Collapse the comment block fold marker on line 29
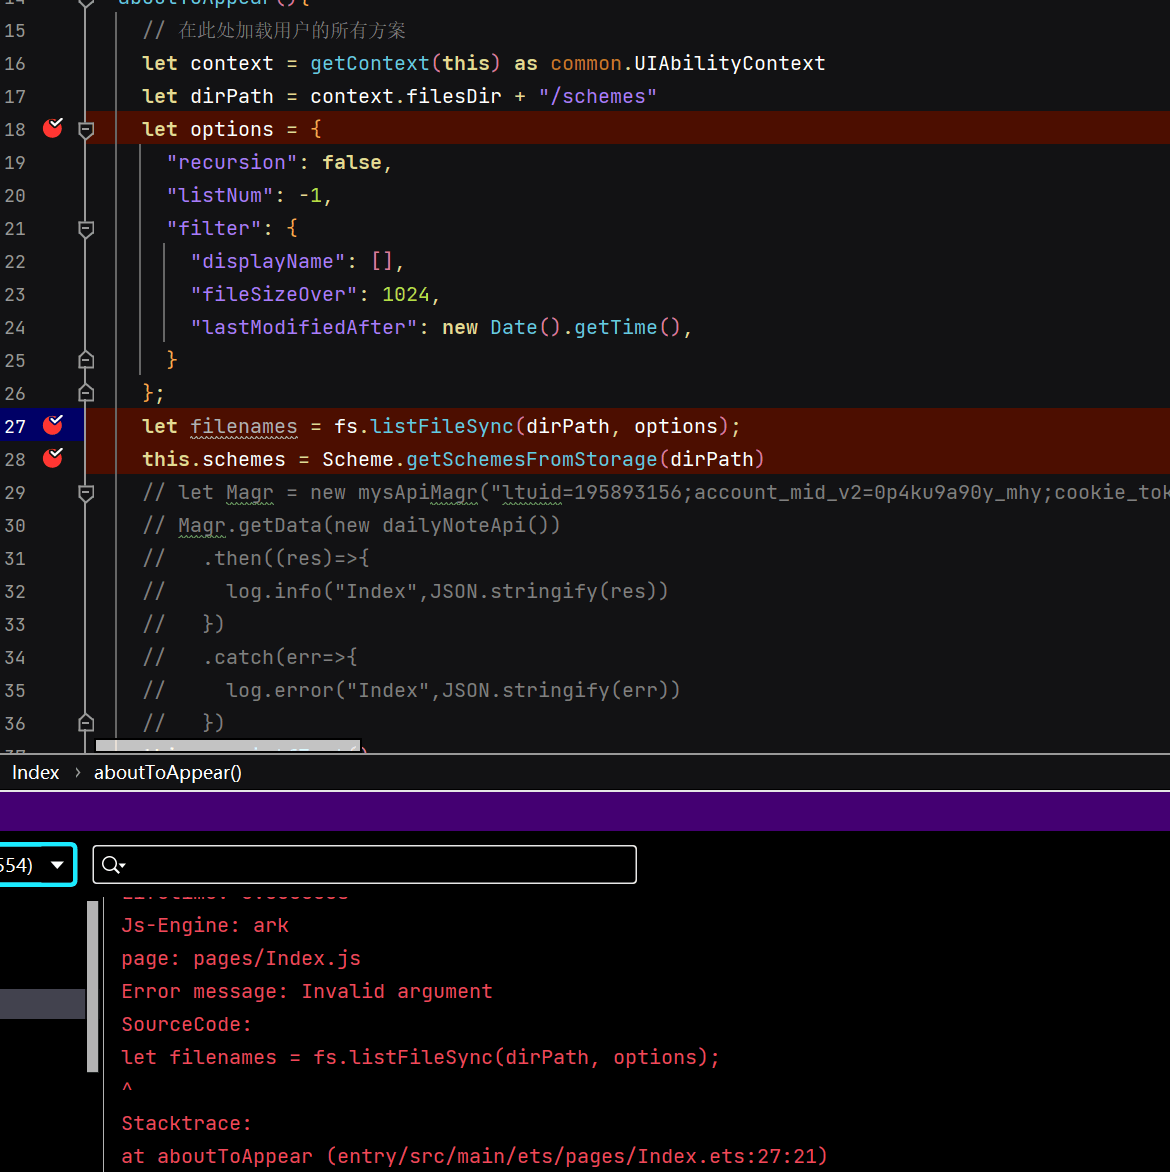Image resolution: width=1170 pixels, height=1172 pixels. (86, 493)
